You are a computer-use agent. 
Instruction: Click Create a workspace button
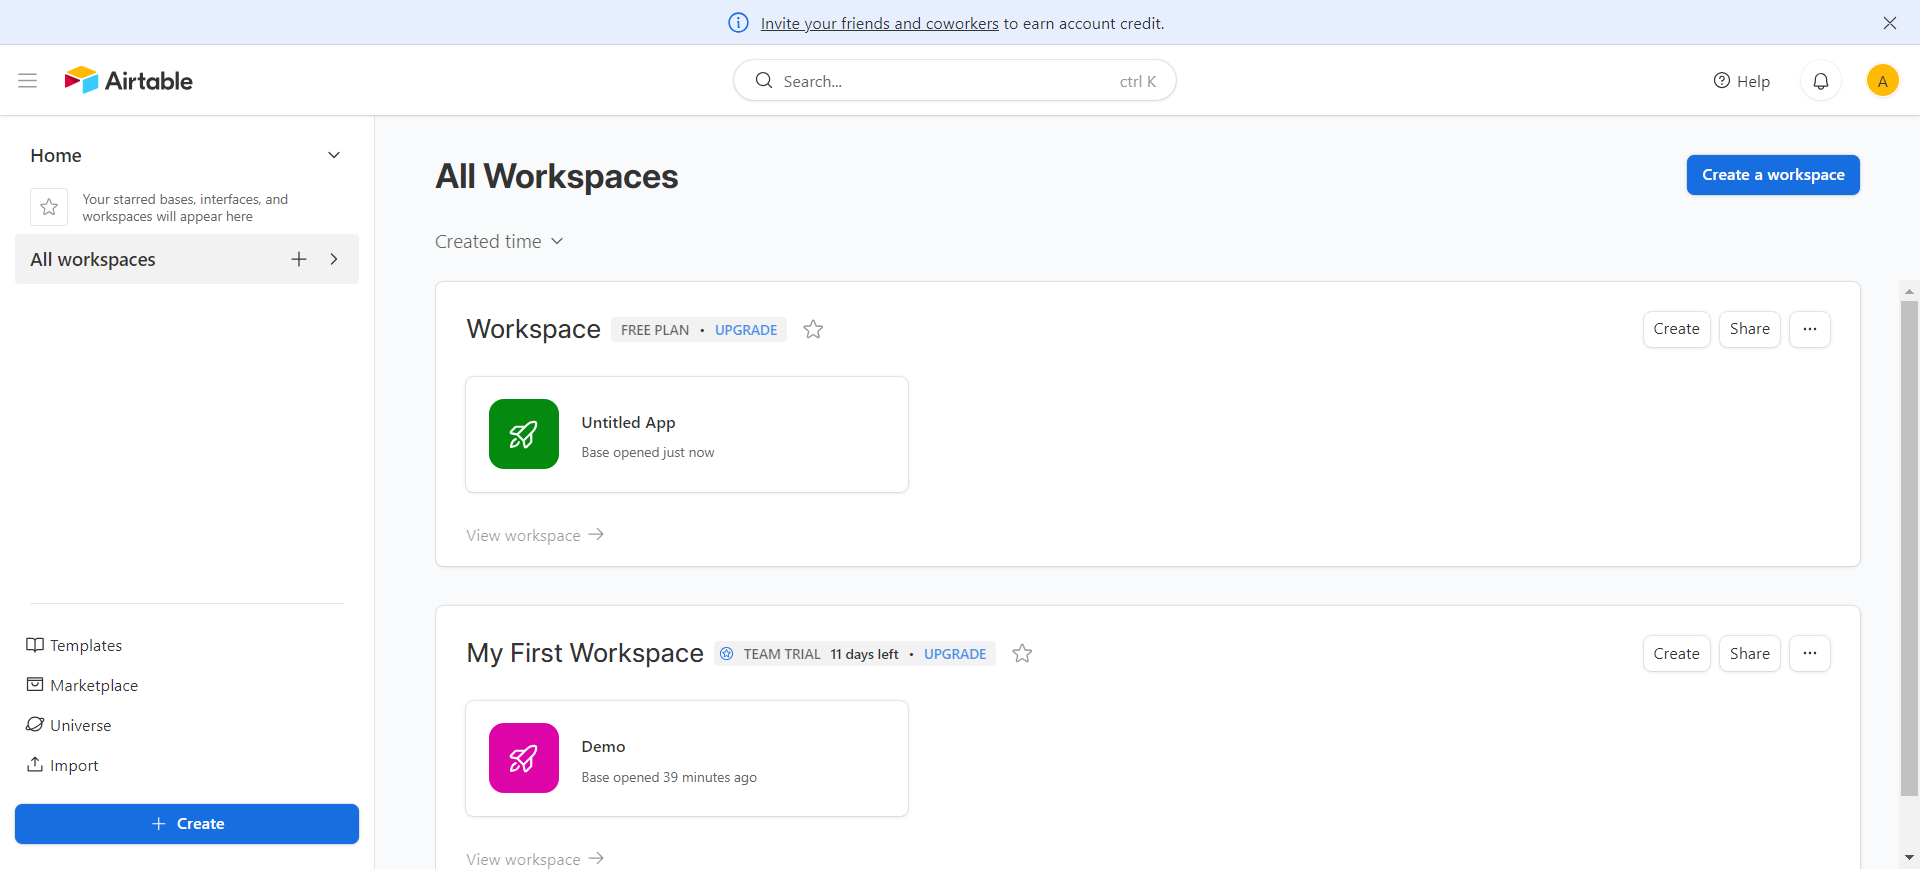tap(1773, 175)
